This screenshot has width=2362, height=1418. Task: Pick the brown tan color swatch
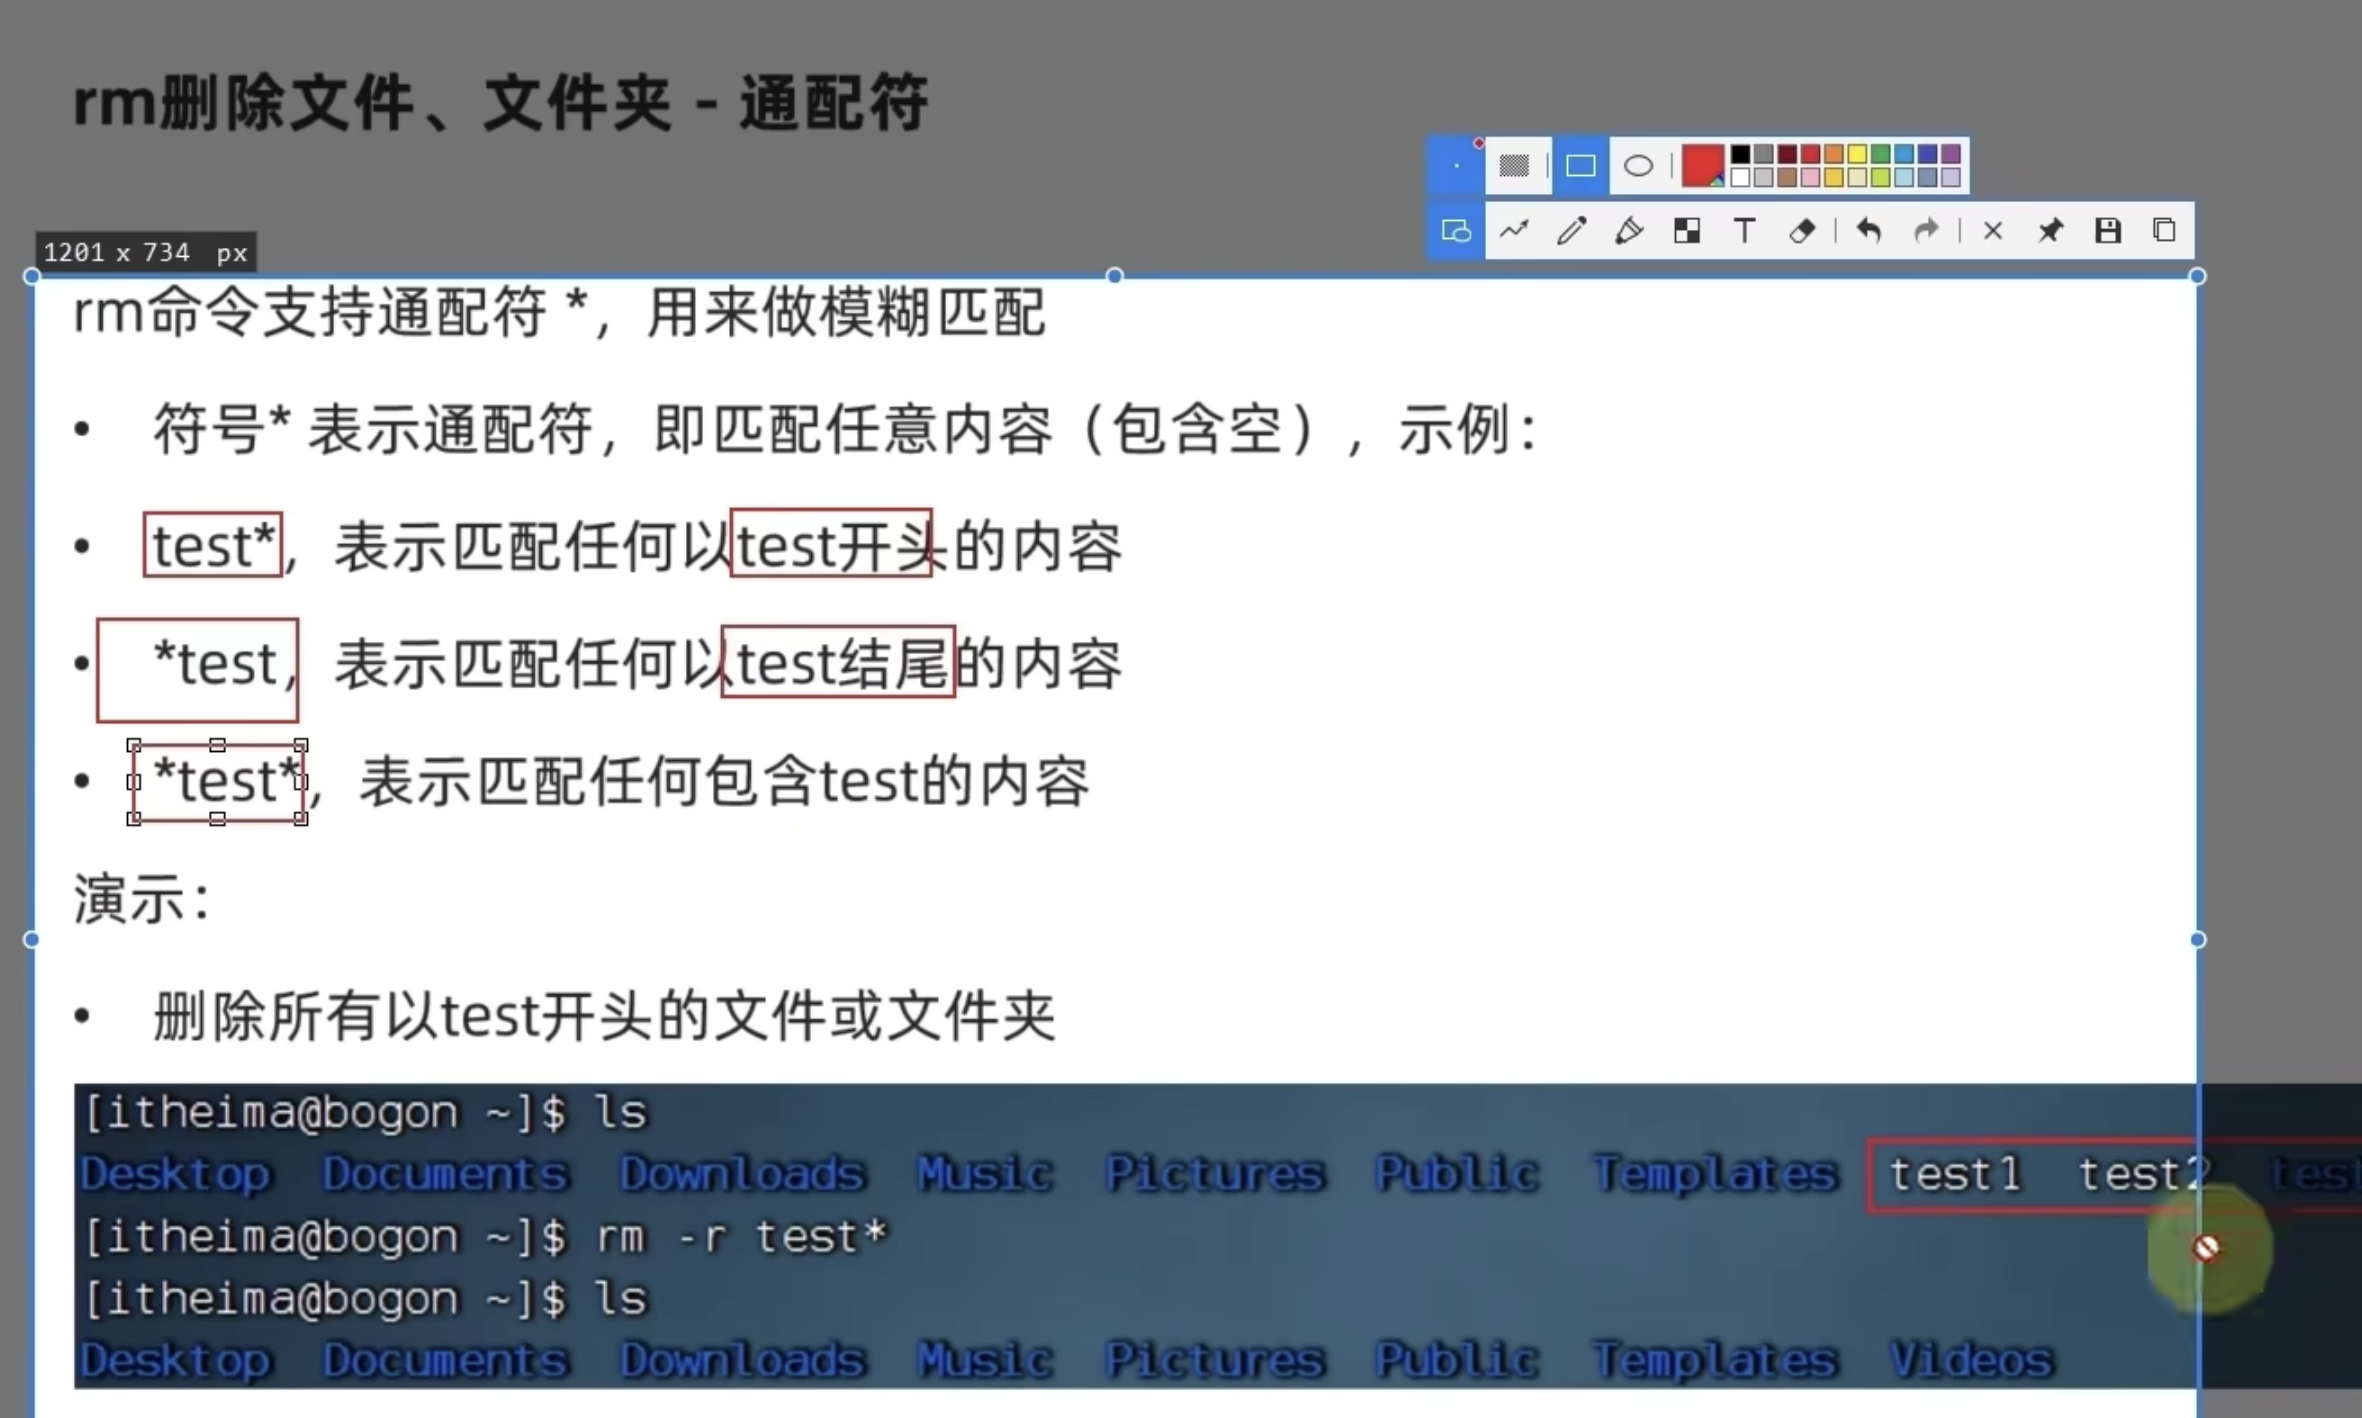[x=1787, y=177]
